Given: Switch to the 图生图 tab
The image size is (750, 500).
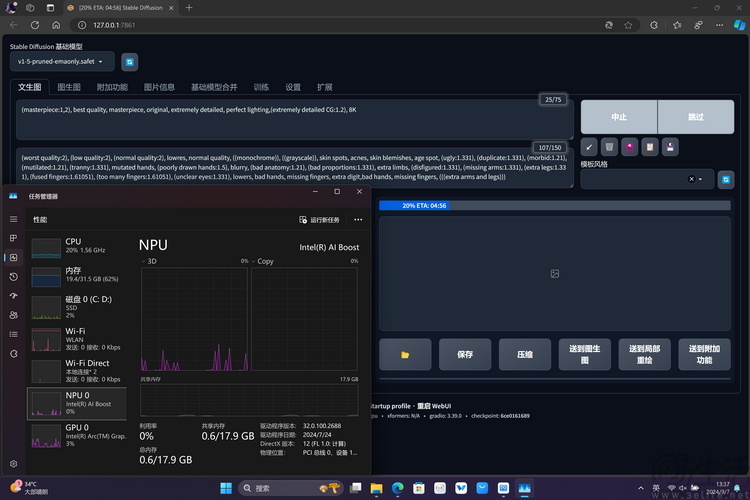Looking at the screenshot, I should (x=68, y=87).
